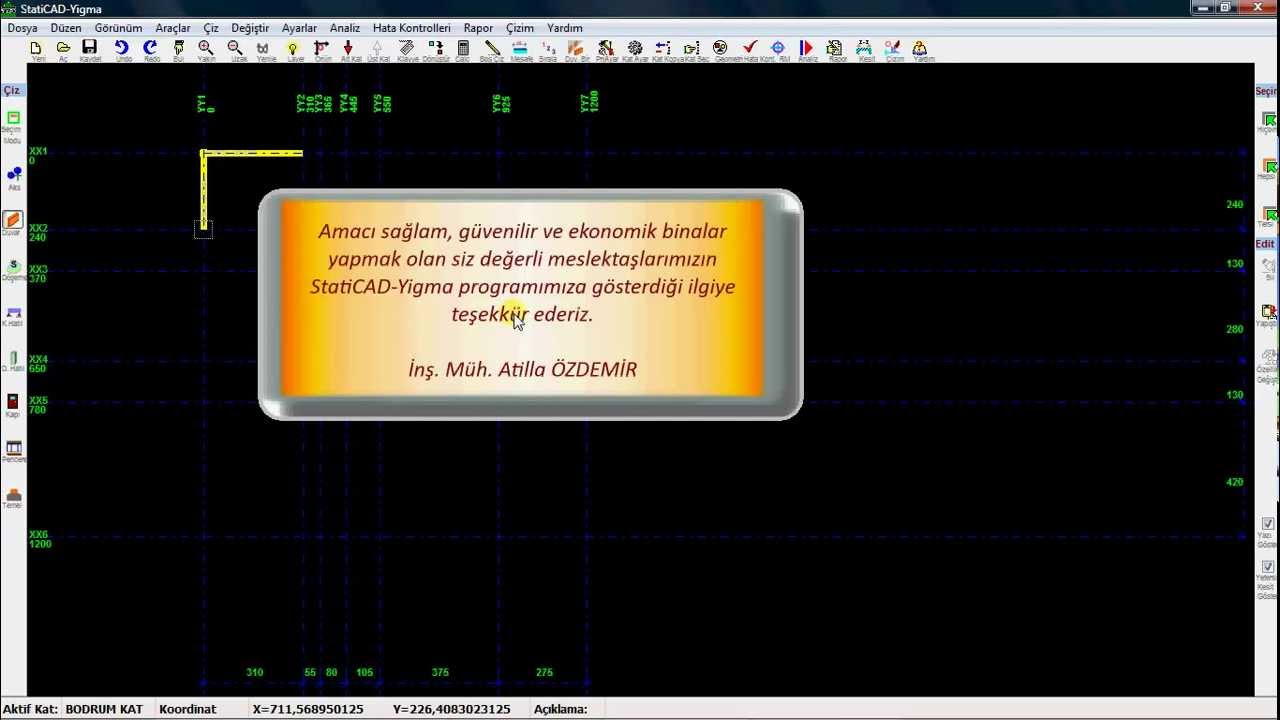Click the Tersi invert-selection icon on right panel
The height and width of the screenshot is (720, 1280).
1269,216
